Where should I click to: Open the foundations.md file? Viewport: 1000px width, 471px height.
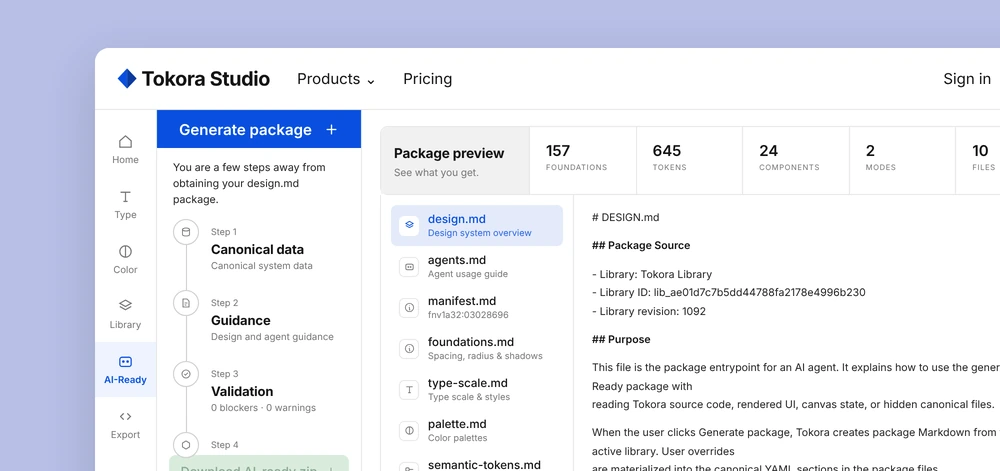(x=477, y=349)
